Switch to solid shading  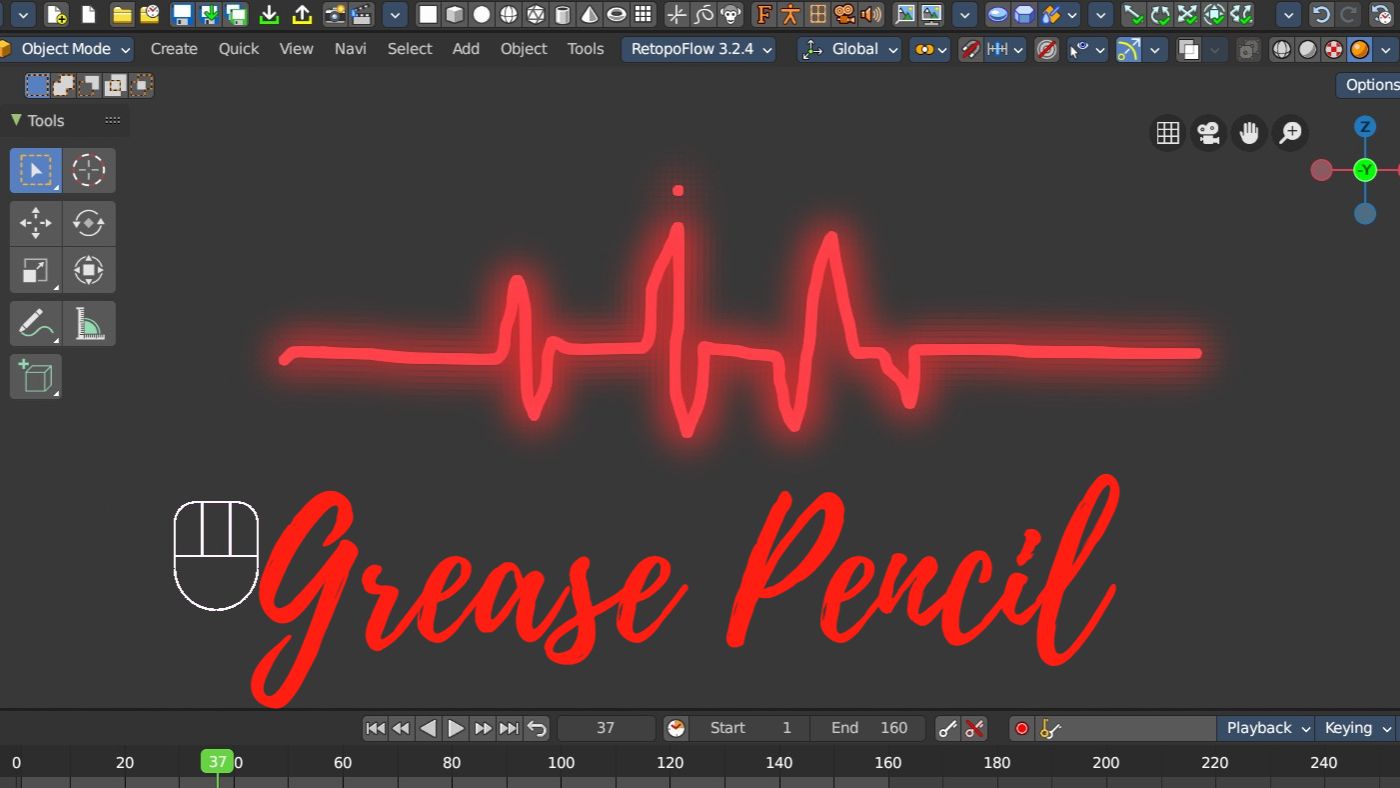tap(1307, 49)
